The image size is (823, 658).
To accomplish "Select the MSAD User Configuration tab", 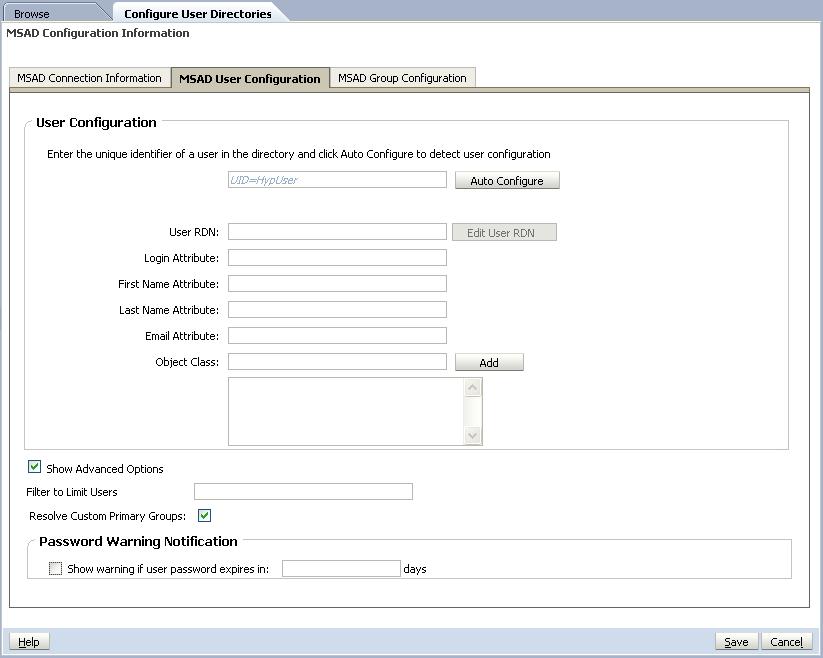I will click(x=249, y=77).
